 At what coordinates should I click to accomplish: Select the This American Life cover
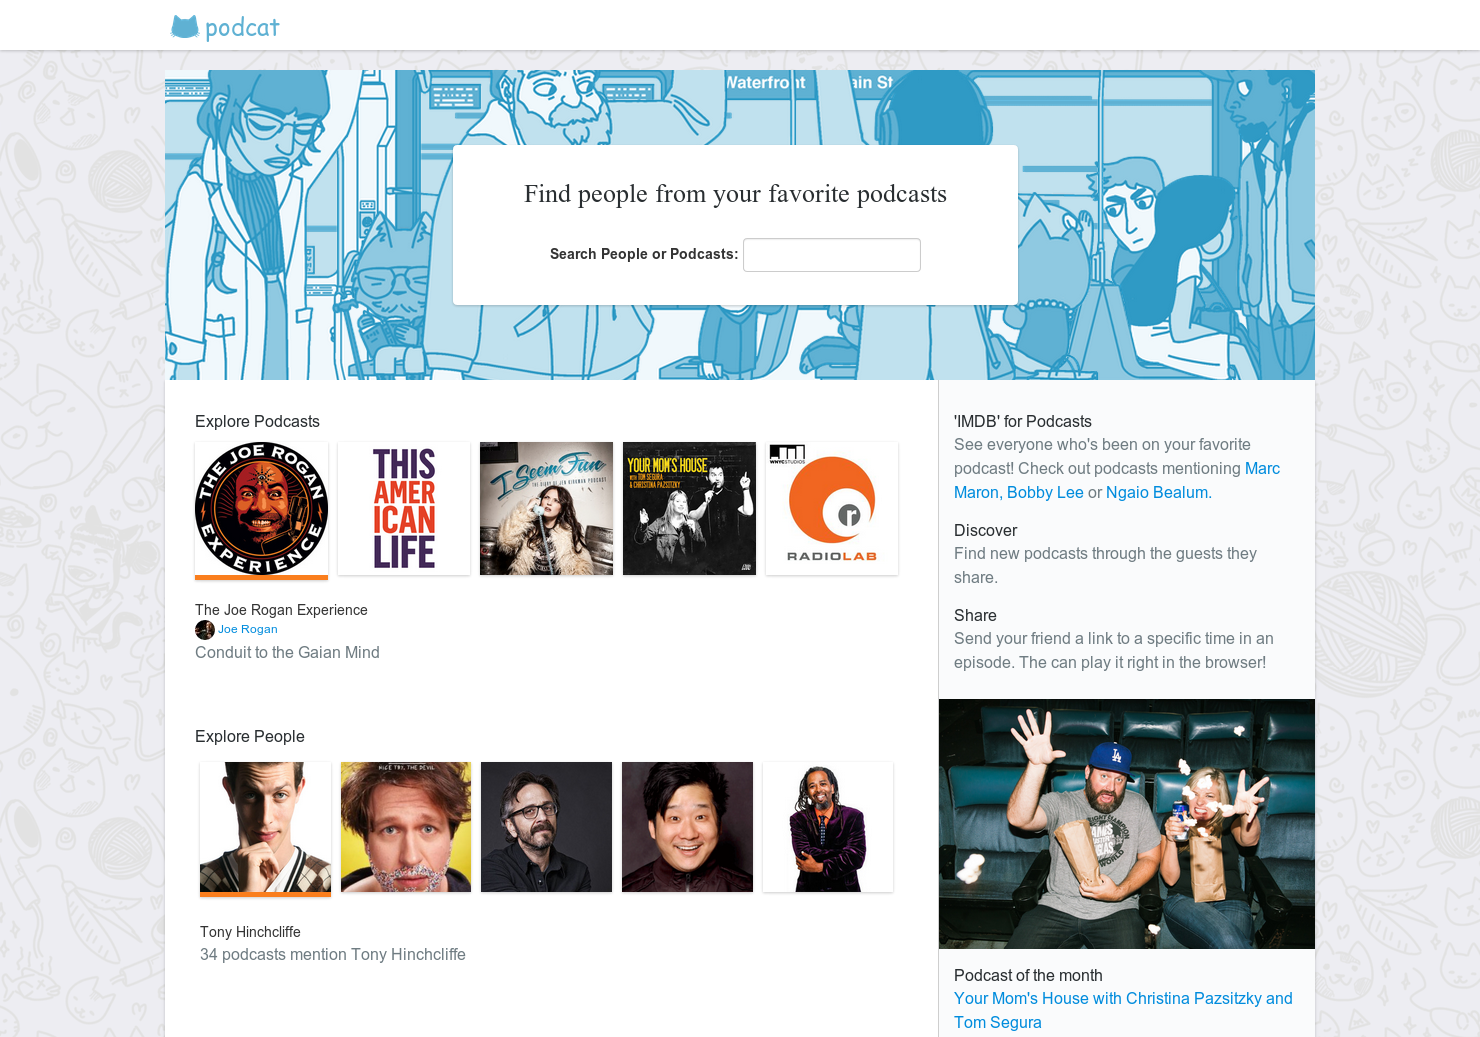pyautogui.click(x=404, y=509)
